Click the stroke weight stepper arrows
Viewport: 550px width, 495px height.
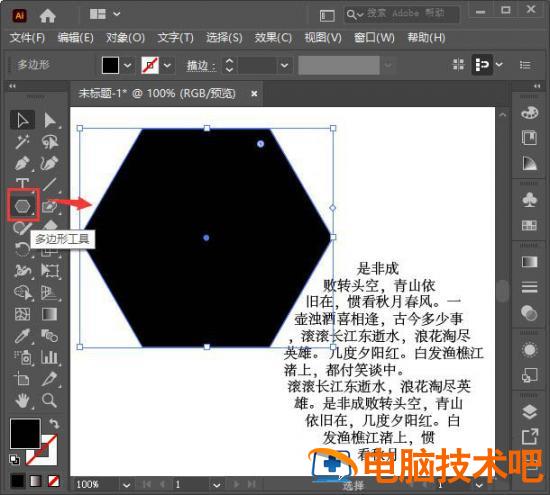229,65
